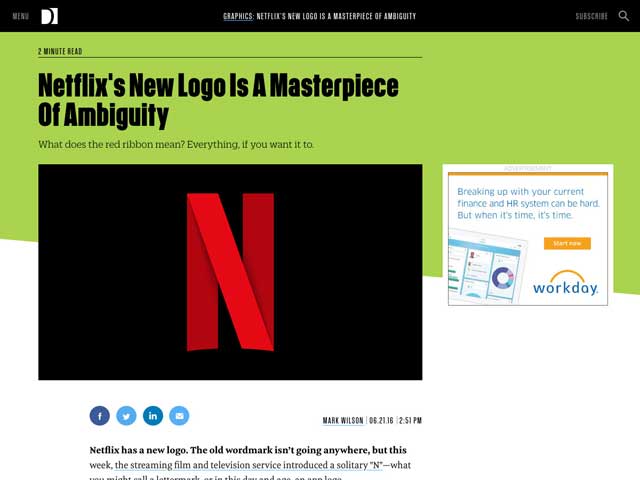Click header title 'Netflix's New Logo Is A Masterpiece'
This screenshot has height=480, width=640.
pos(336,16)
